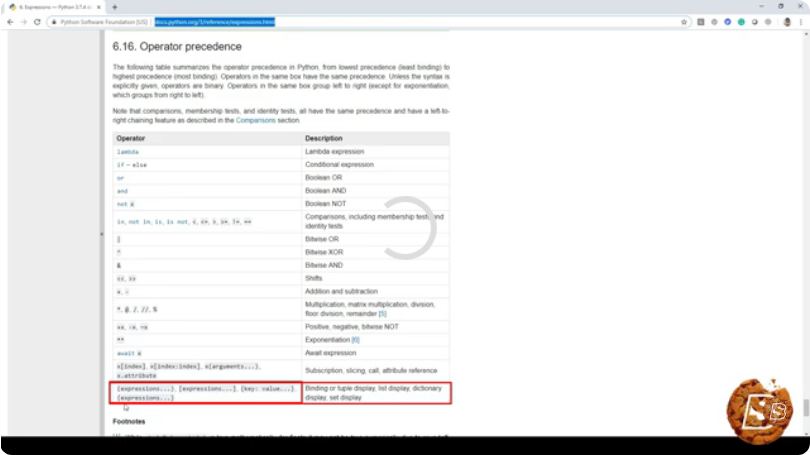Screen dimensions: 810x455
Task: Collapse the sidebar using the side handle
Action: pos(101,234)
